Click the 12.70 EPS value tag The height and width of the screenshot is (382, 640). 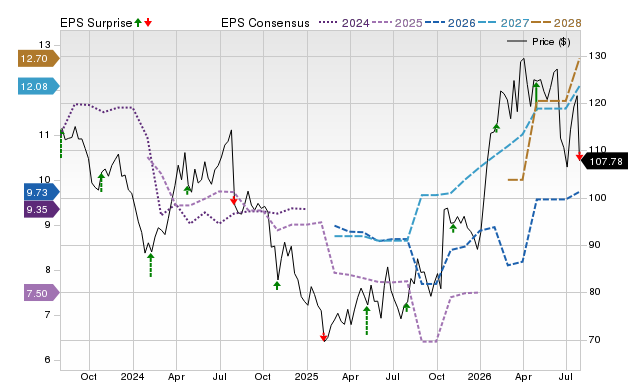click(38, 58)
